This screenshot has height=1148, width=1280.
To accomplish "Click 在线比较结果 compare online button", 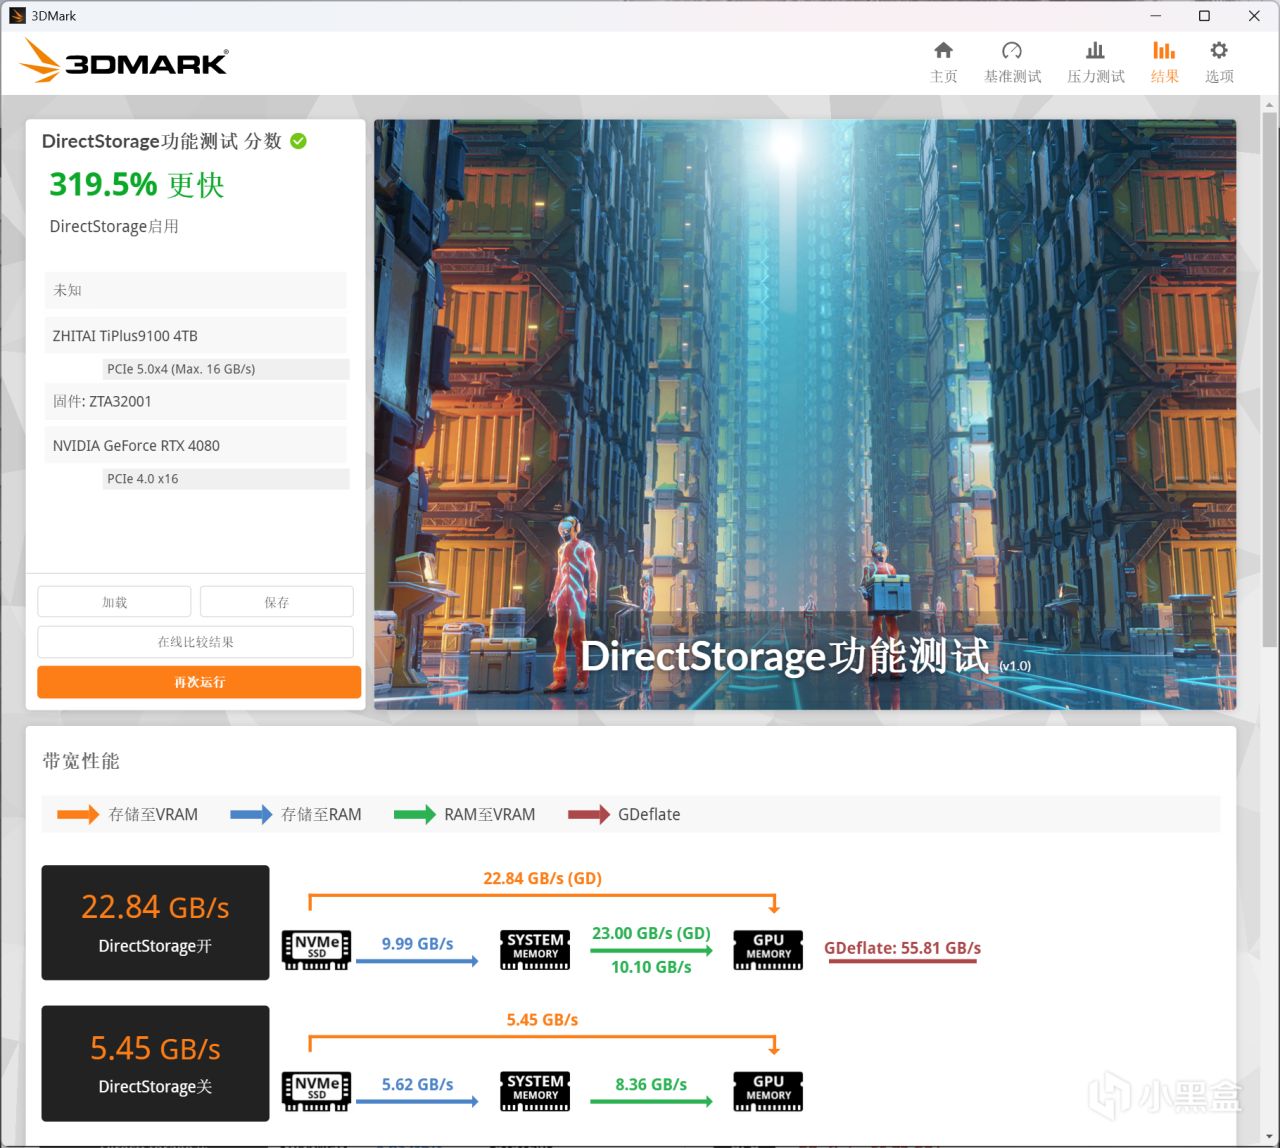I will tap(196, 642).
